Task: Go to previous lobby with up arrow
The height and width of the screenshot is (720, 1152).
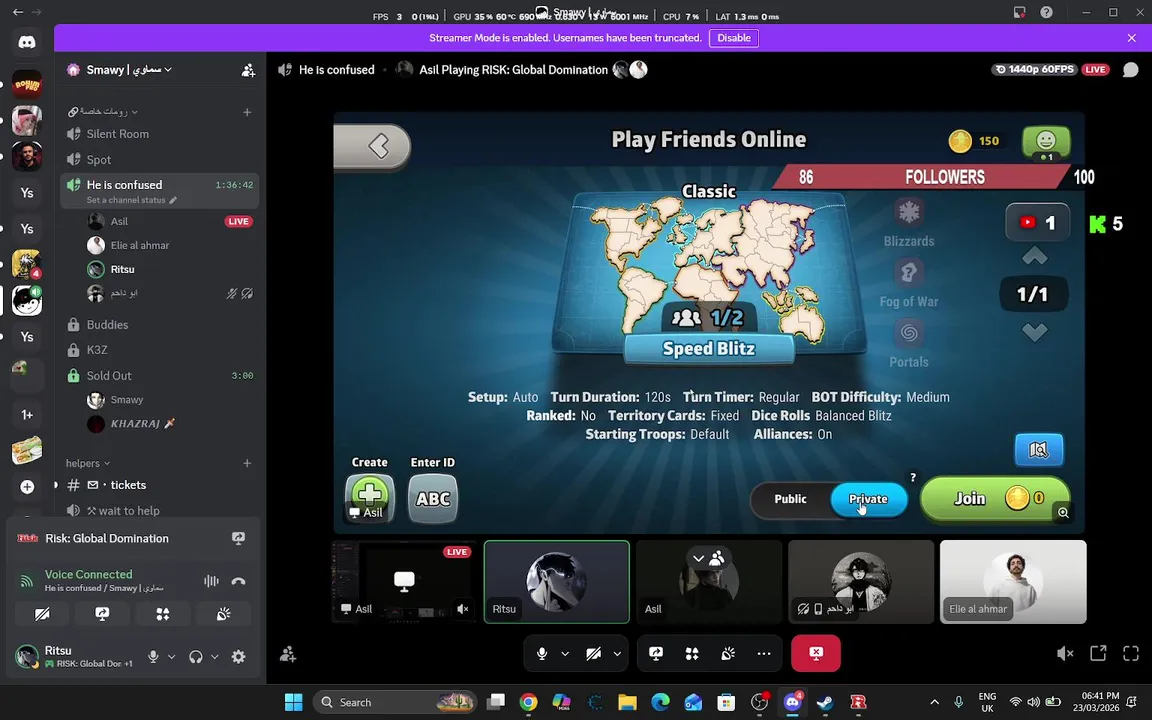Action: click(1034, 256)
